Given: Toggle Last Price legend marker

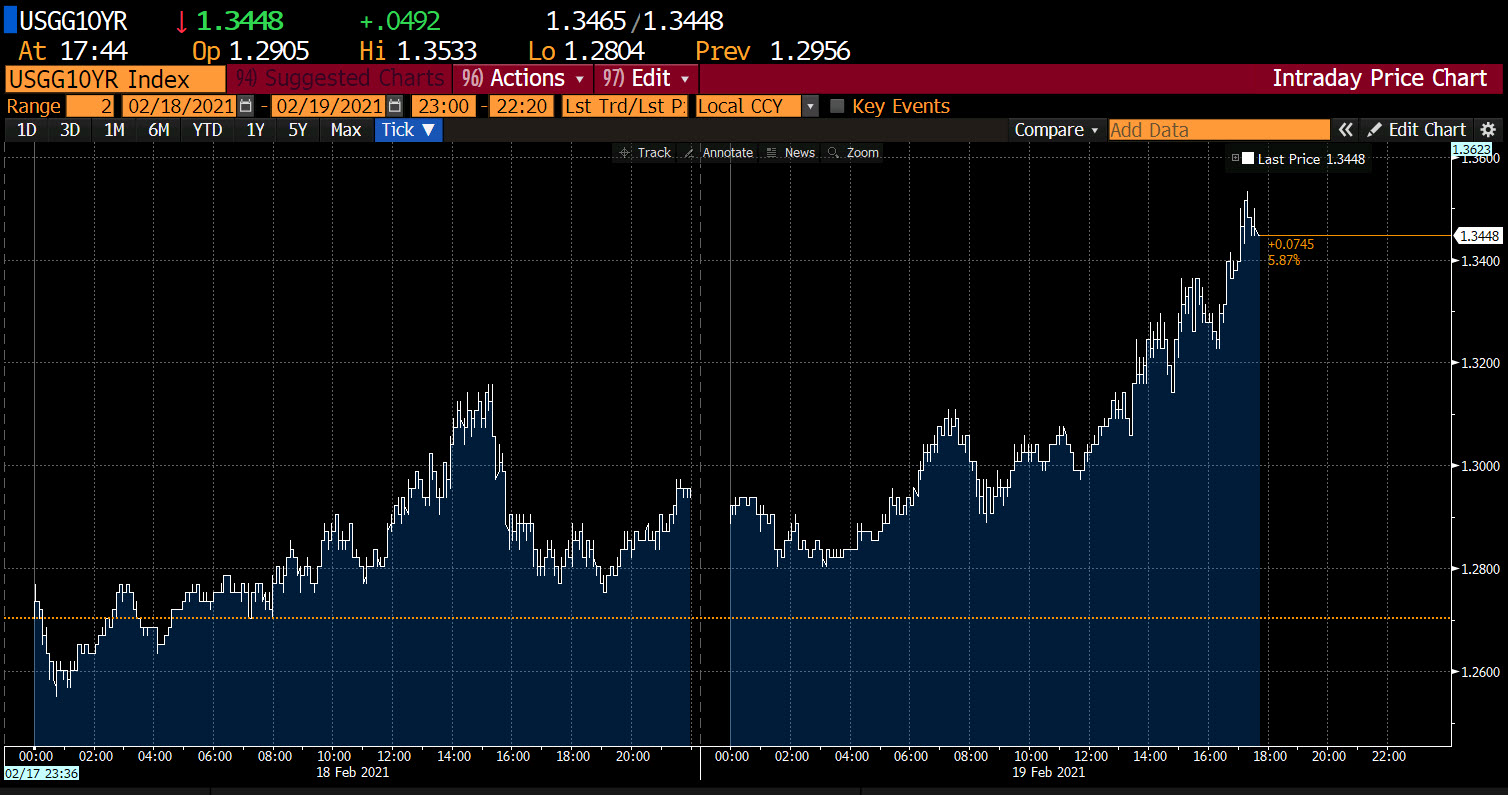Looking at the screenshot, I should pos(1235,158).
